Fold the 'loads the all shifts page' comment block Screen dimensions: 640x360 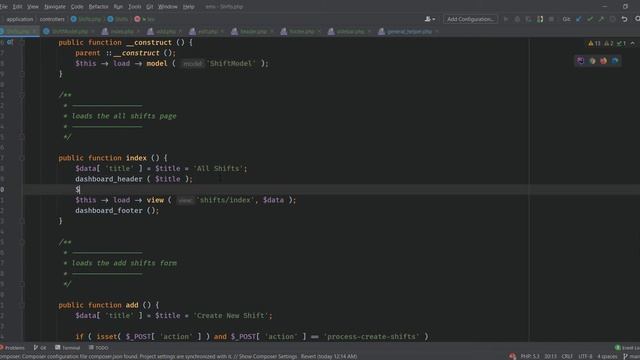click(x=22, y=95)
